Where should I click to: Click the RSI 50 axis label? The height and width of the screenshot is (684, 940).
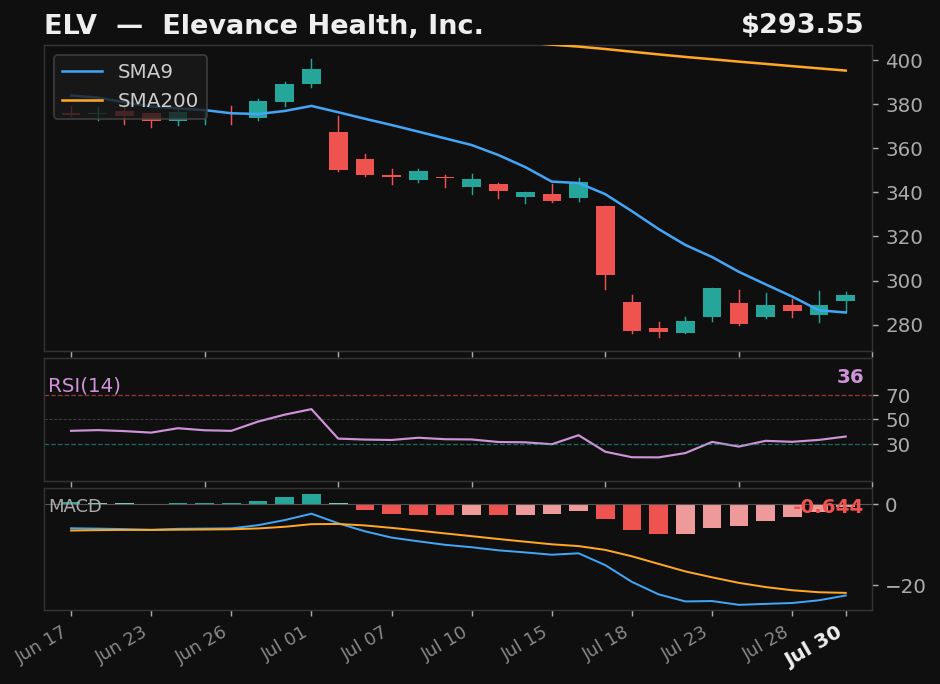click(x=898, y=420)
